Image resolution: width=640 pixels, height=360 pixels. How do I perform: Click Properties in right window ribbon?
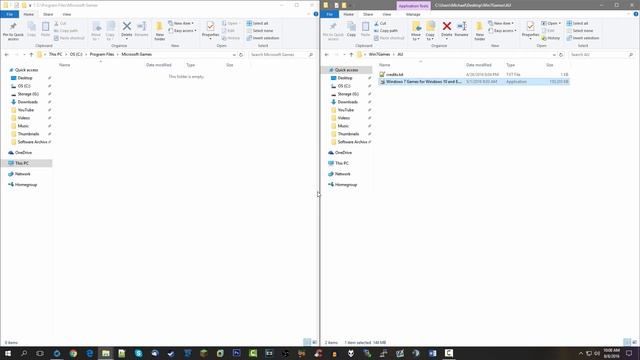tap(530, 30)
